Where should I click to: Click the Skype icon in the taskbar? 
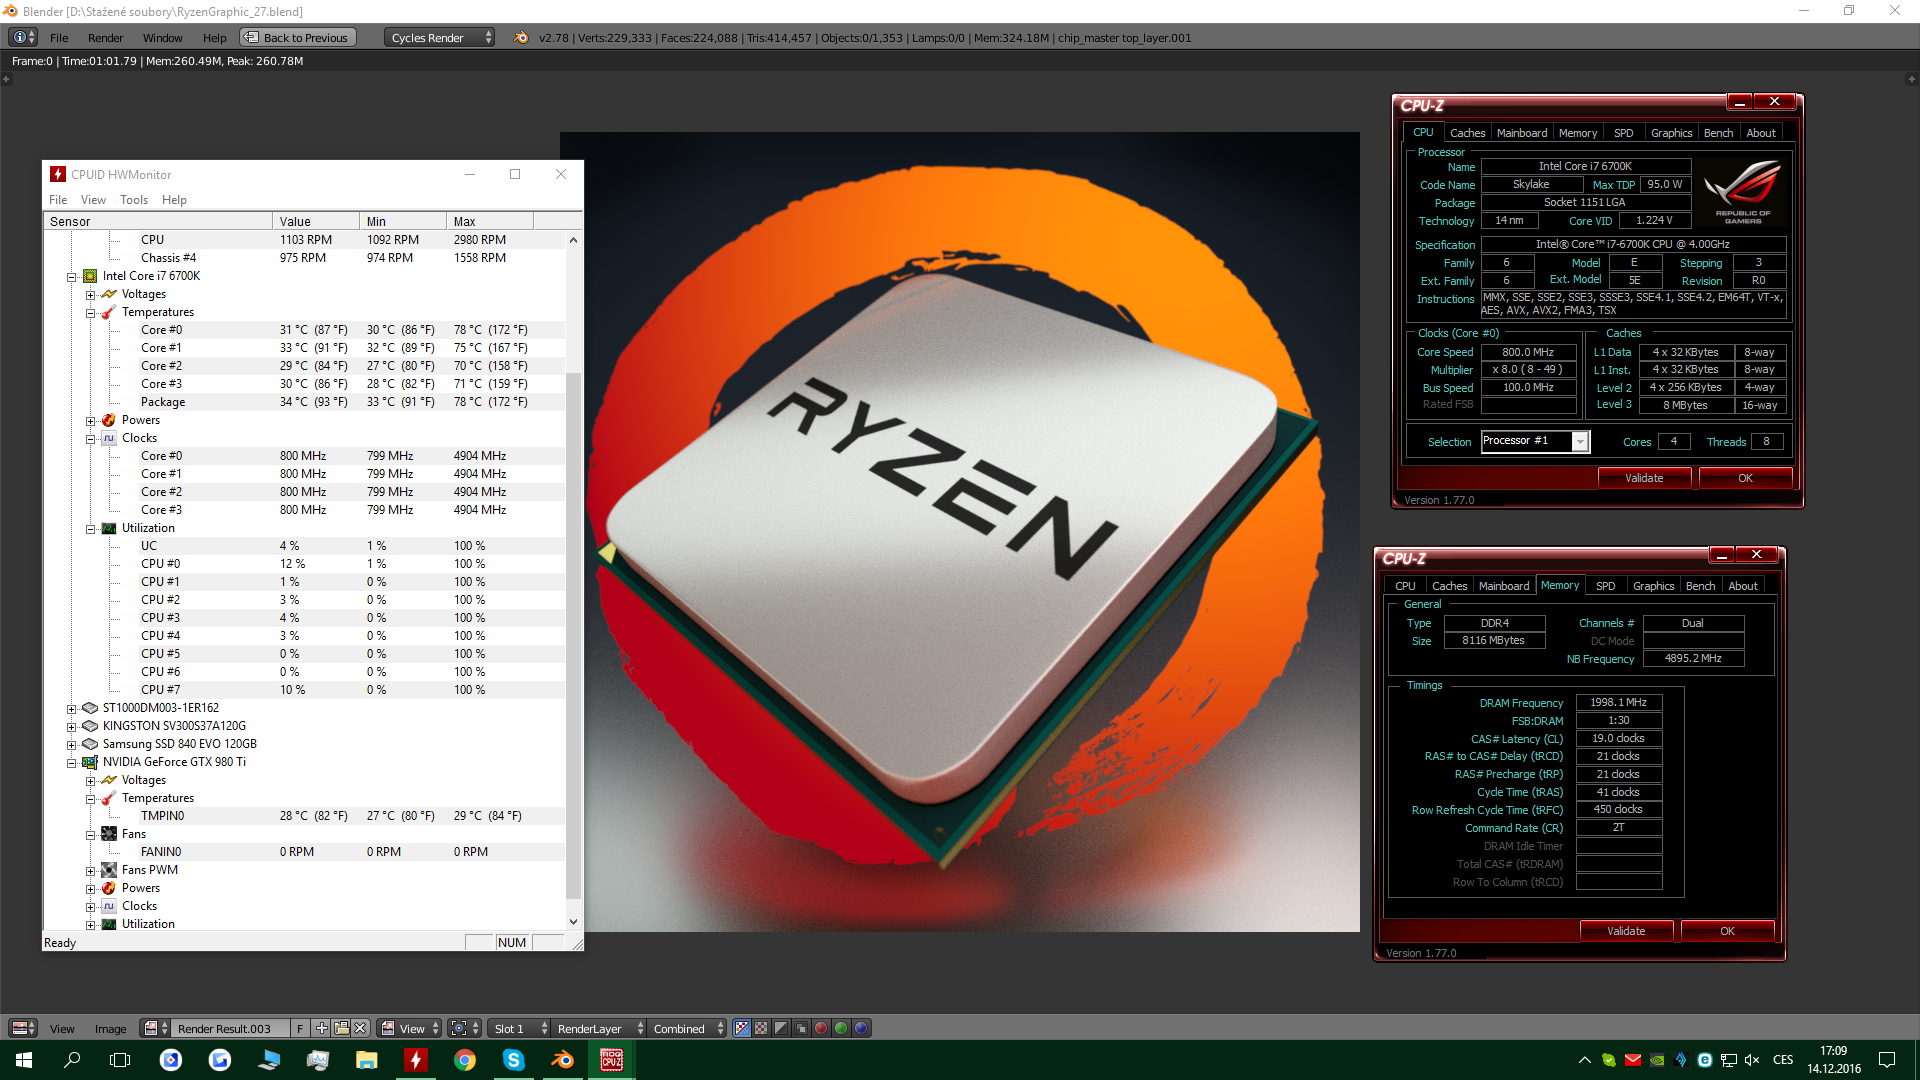pos(513,1060)
